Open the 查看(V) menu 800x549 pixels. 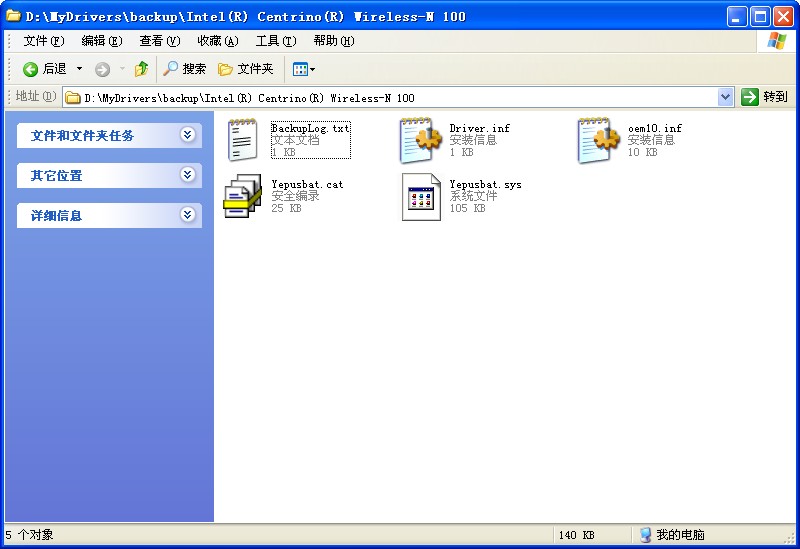click(x=160, y=41)
